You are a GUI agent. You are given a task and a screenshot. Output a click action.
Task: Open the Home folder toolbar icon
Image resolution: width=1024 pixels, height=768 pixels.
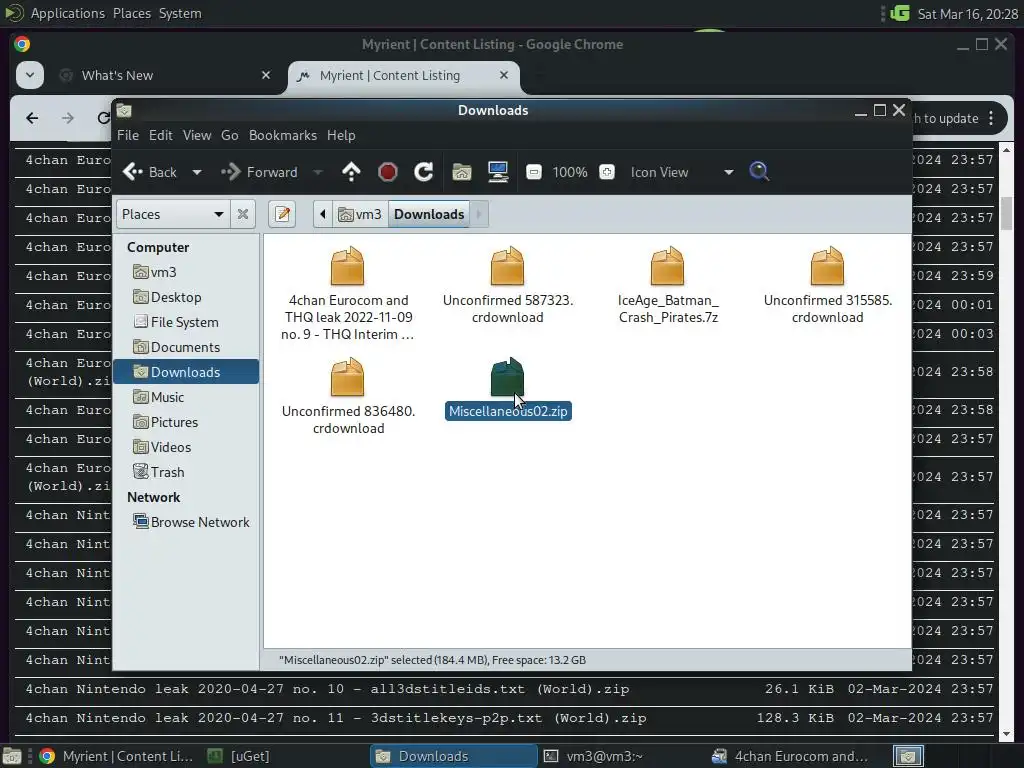point(462,172)
